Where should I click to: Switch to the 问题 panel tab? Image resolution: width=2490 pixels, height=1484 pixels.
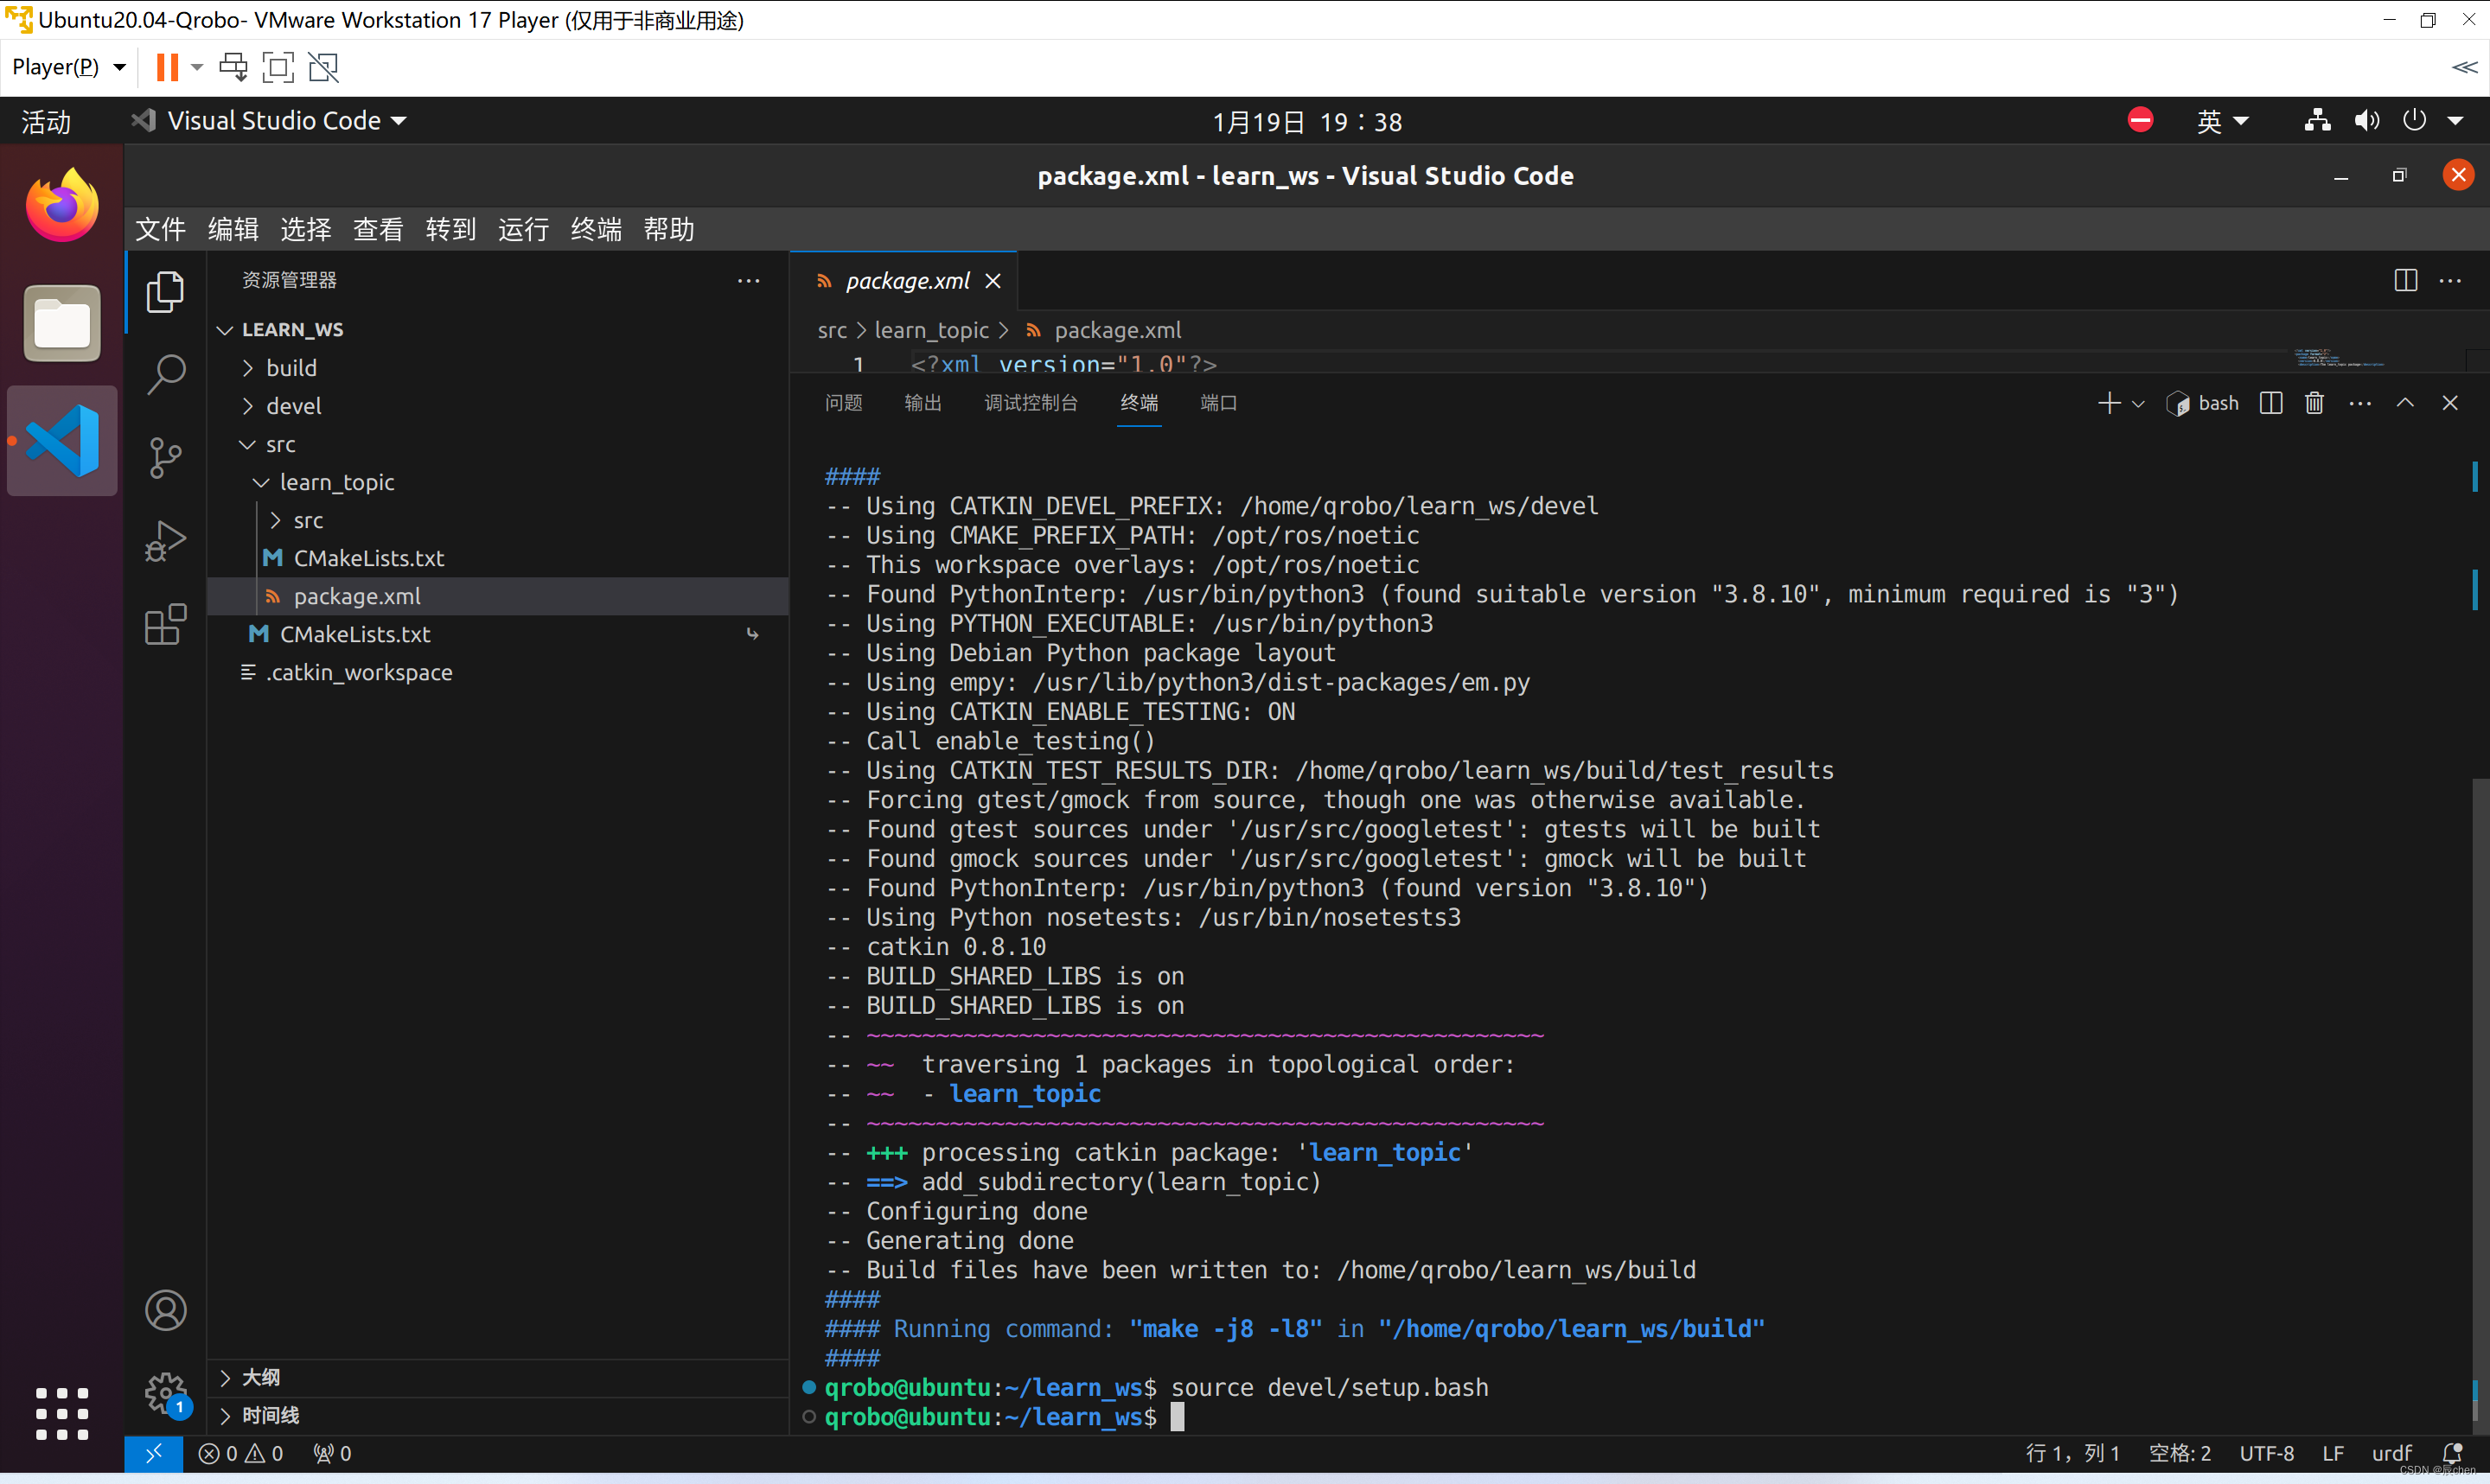coord(843,403)
